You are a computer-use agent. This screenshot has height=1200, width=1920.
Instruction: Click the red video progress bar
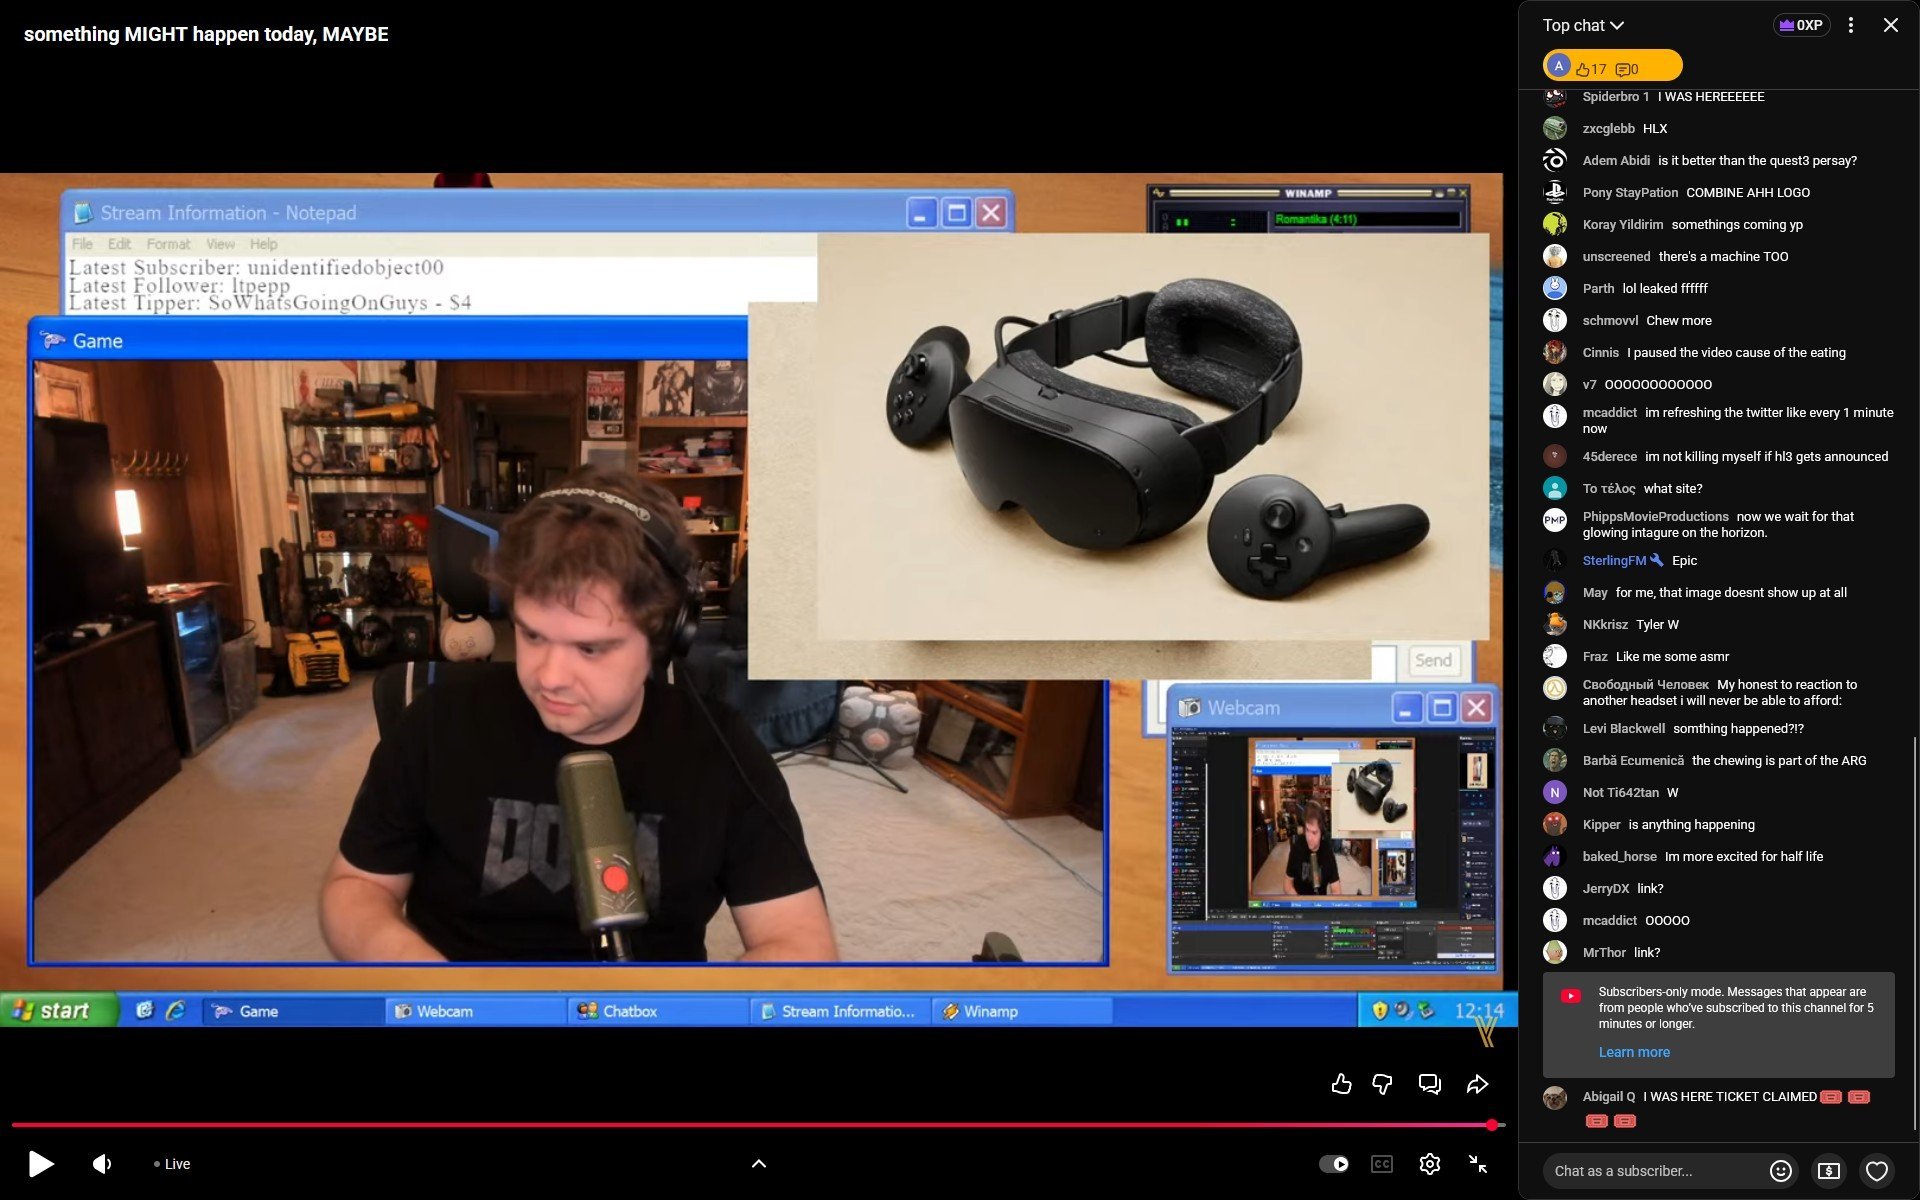point(750,1125)
